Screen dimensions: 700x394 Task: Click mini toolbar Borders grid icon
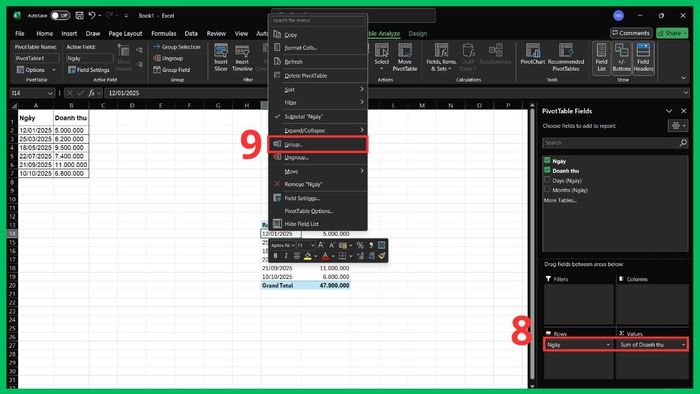342,256
